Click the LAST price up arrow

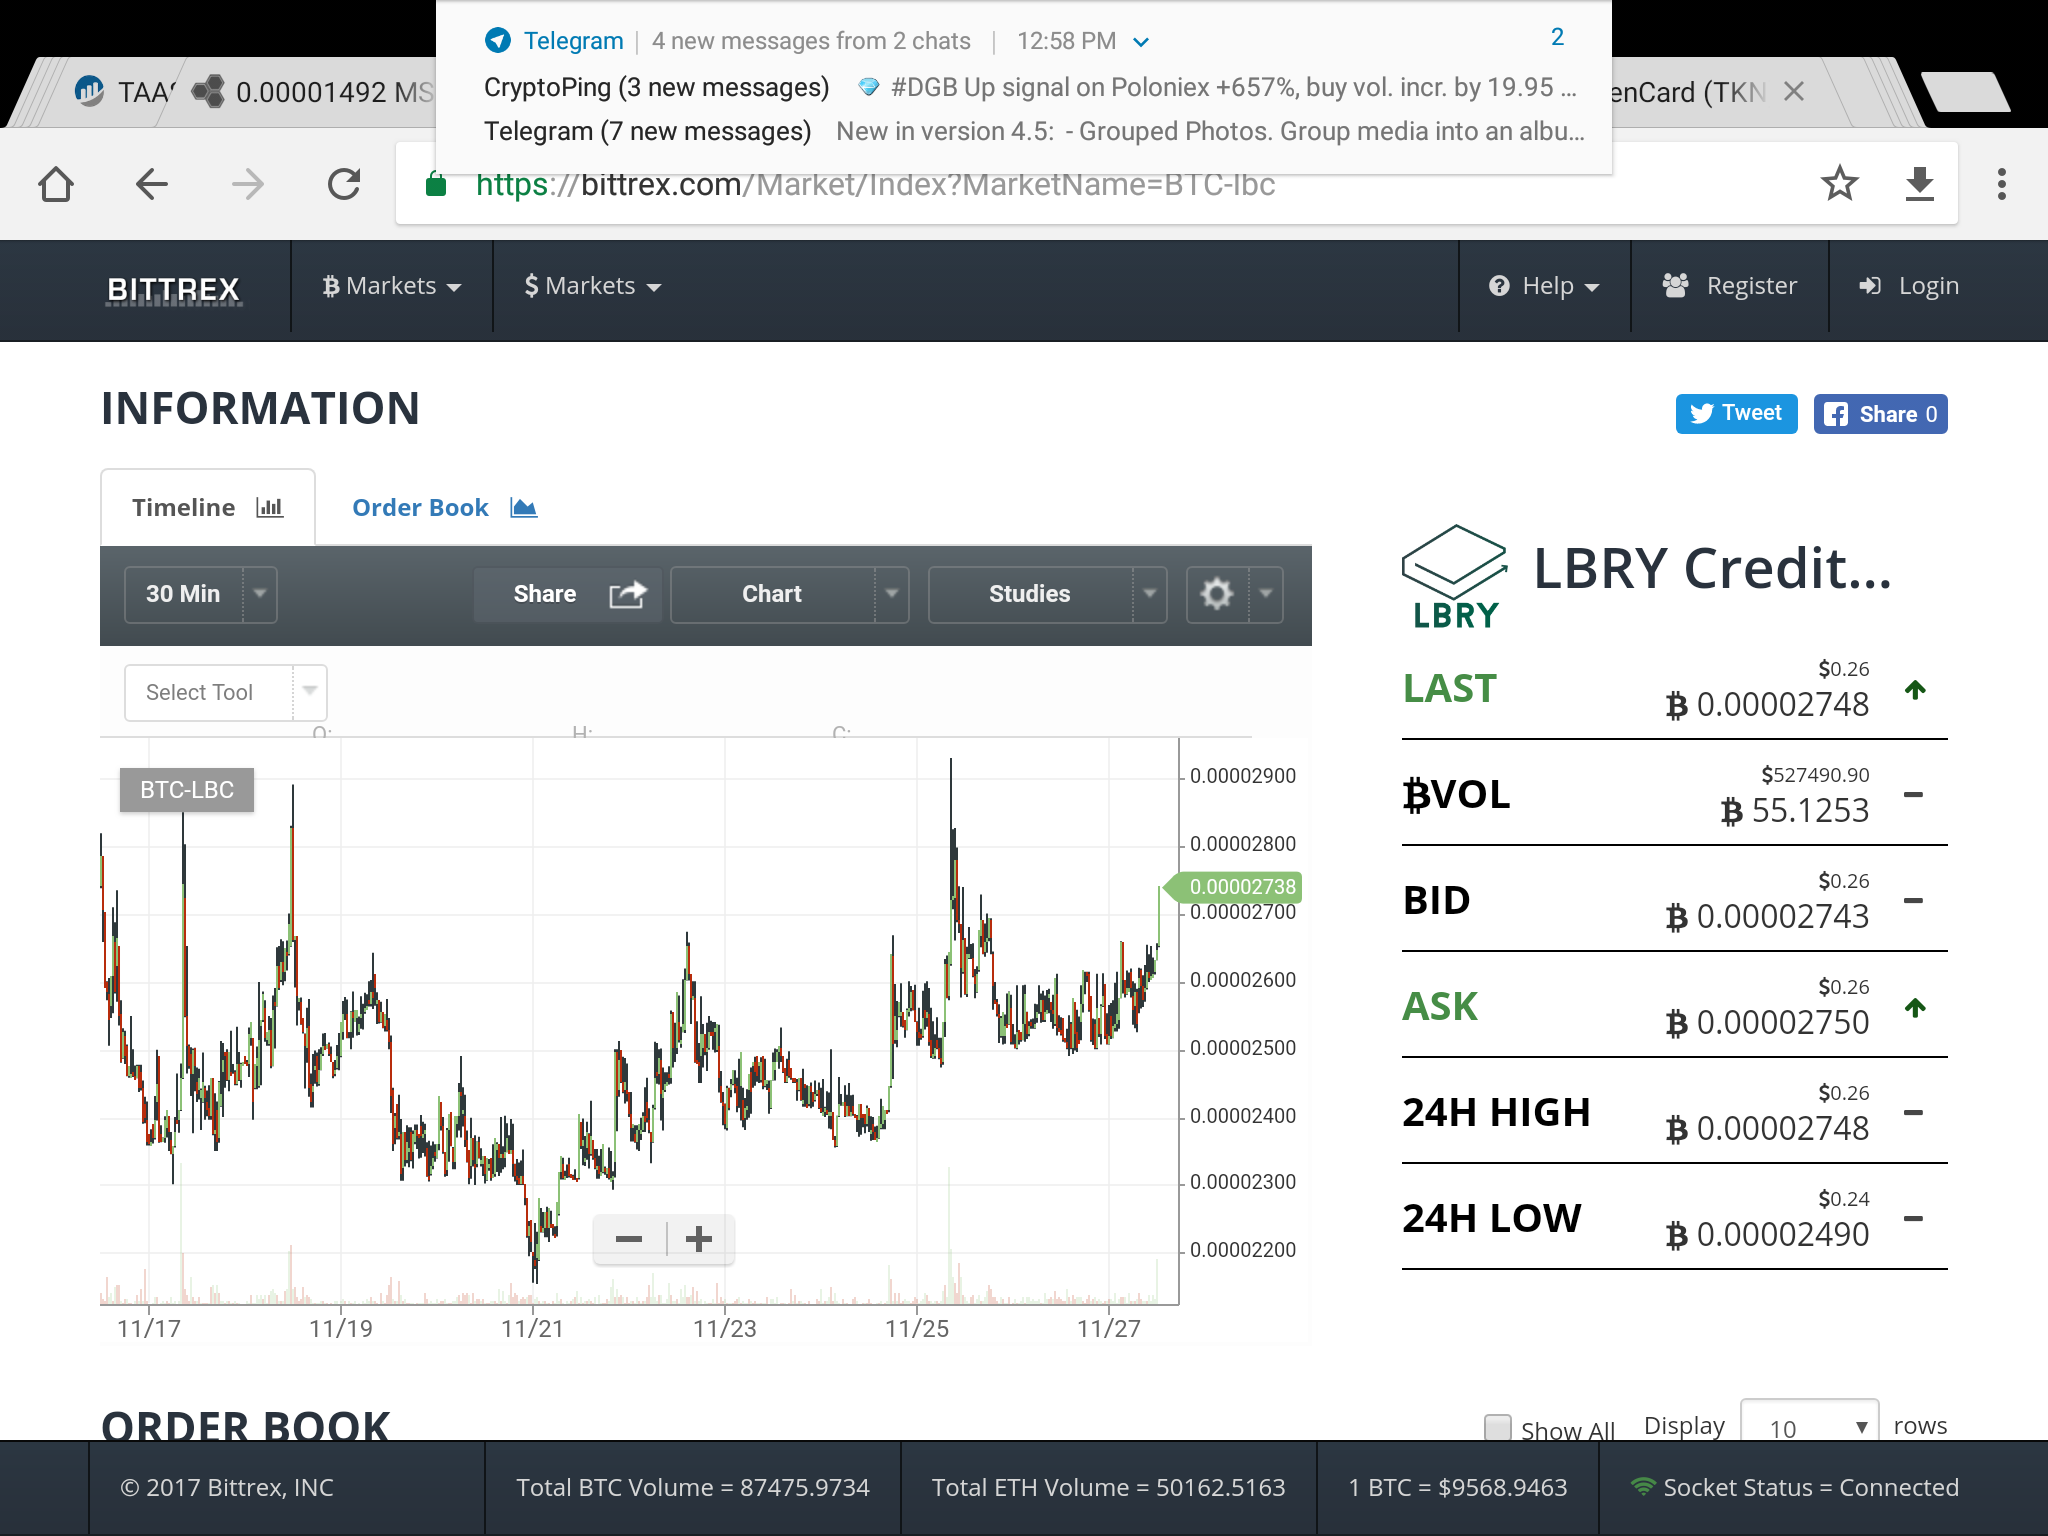point(1915,690)
